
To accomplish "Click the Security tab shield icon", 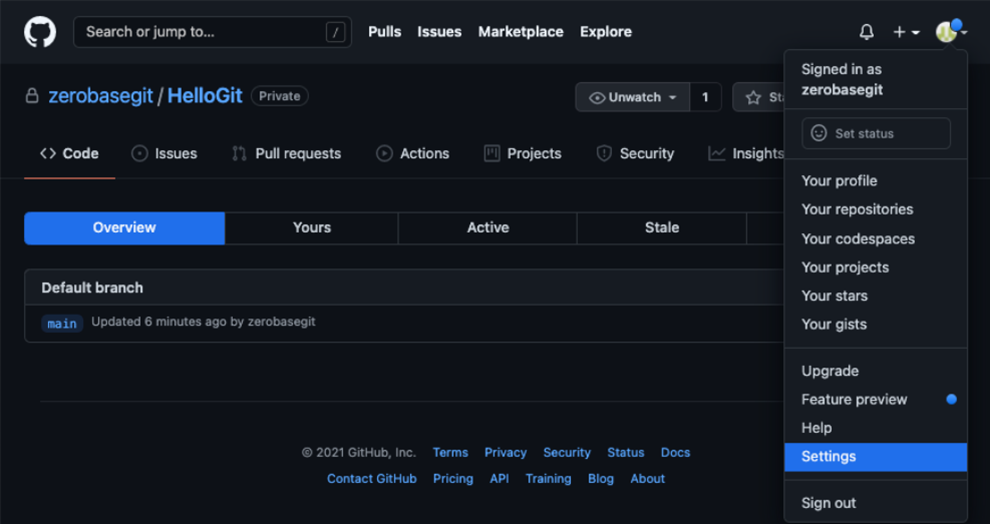I will click(604, 153).
